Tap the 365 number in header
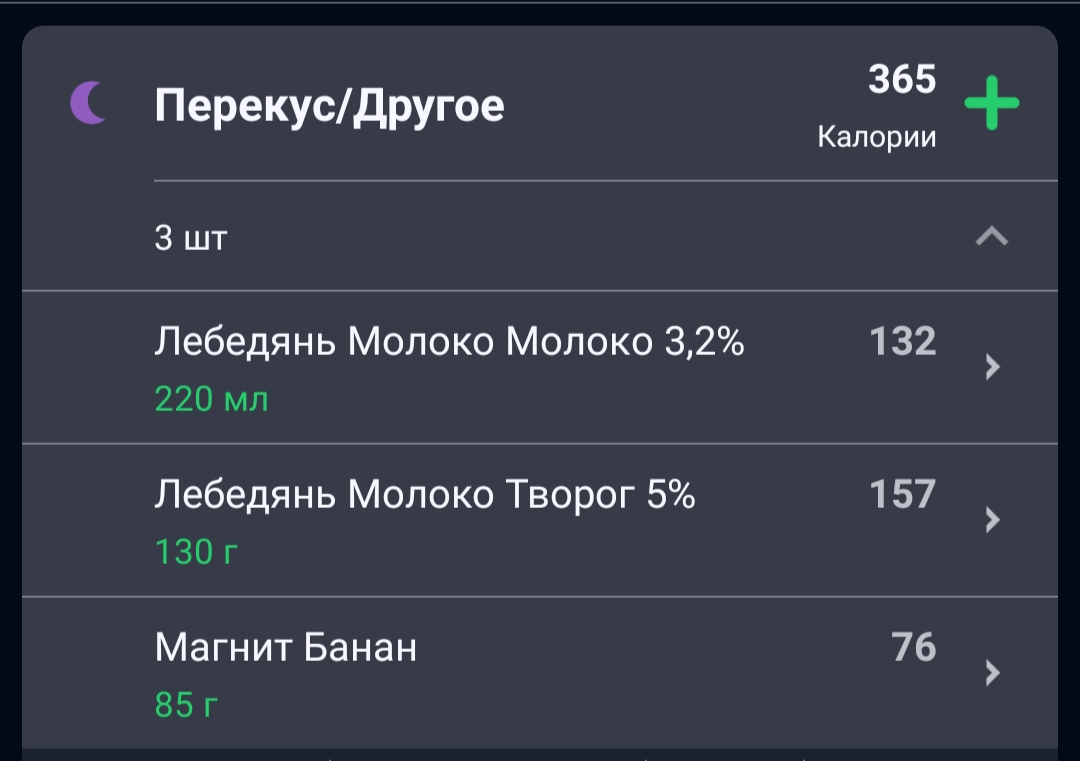The image size is (1080, 761). coord(902,79)
